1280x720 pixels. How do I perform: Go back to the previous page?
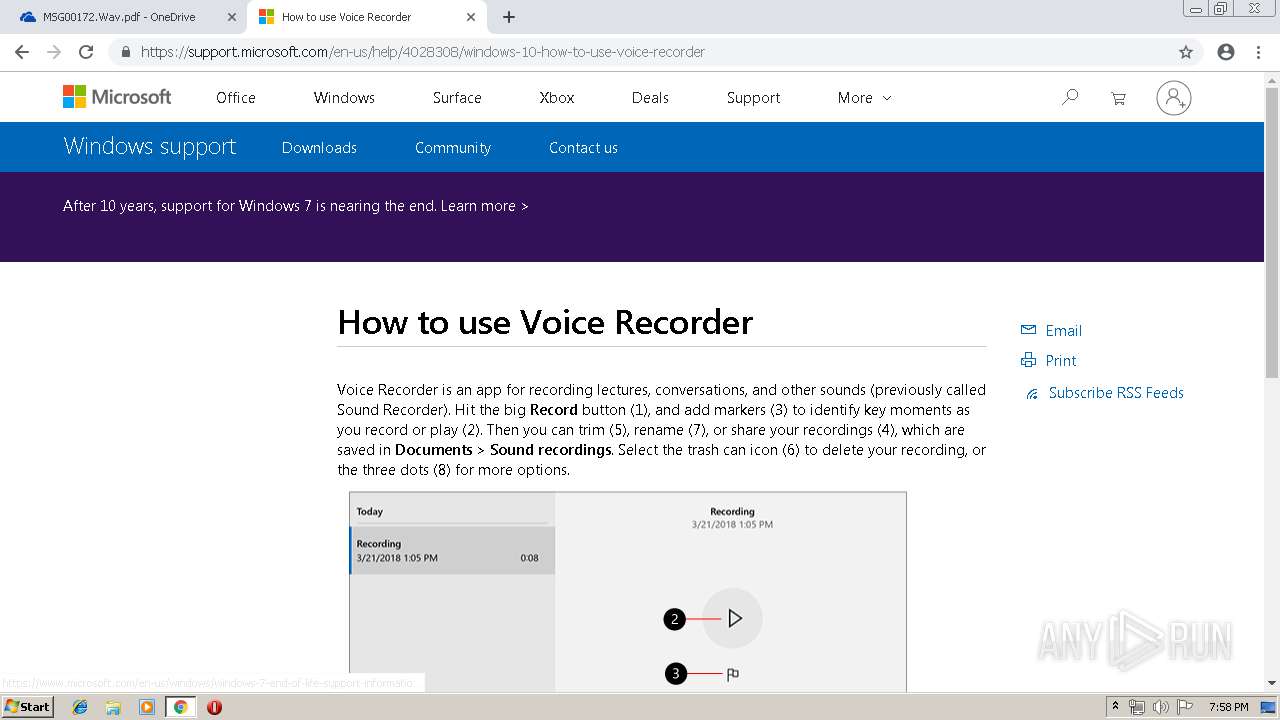point(22,52)
